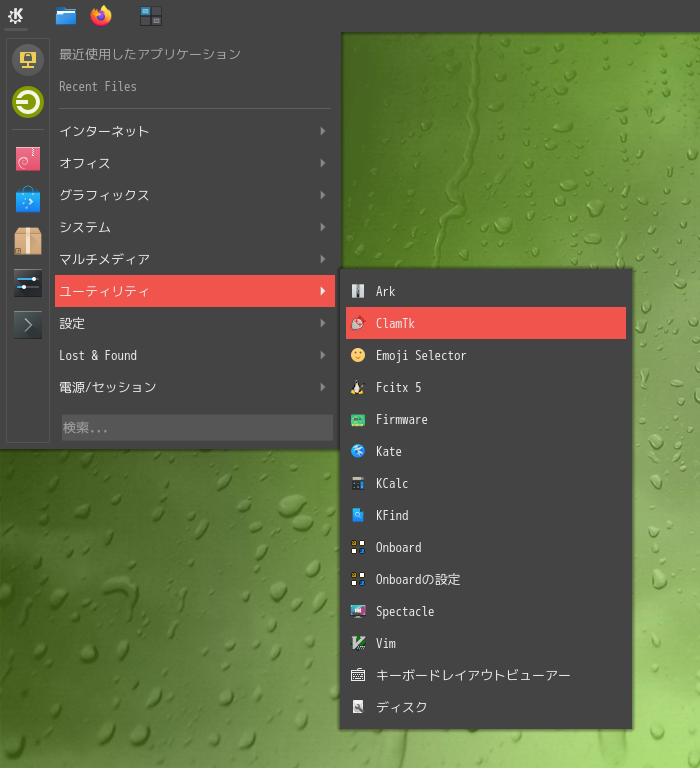Click the ユーティリティ submenu arrow
The image size is (700, 768).
click(x=322, y=291)
